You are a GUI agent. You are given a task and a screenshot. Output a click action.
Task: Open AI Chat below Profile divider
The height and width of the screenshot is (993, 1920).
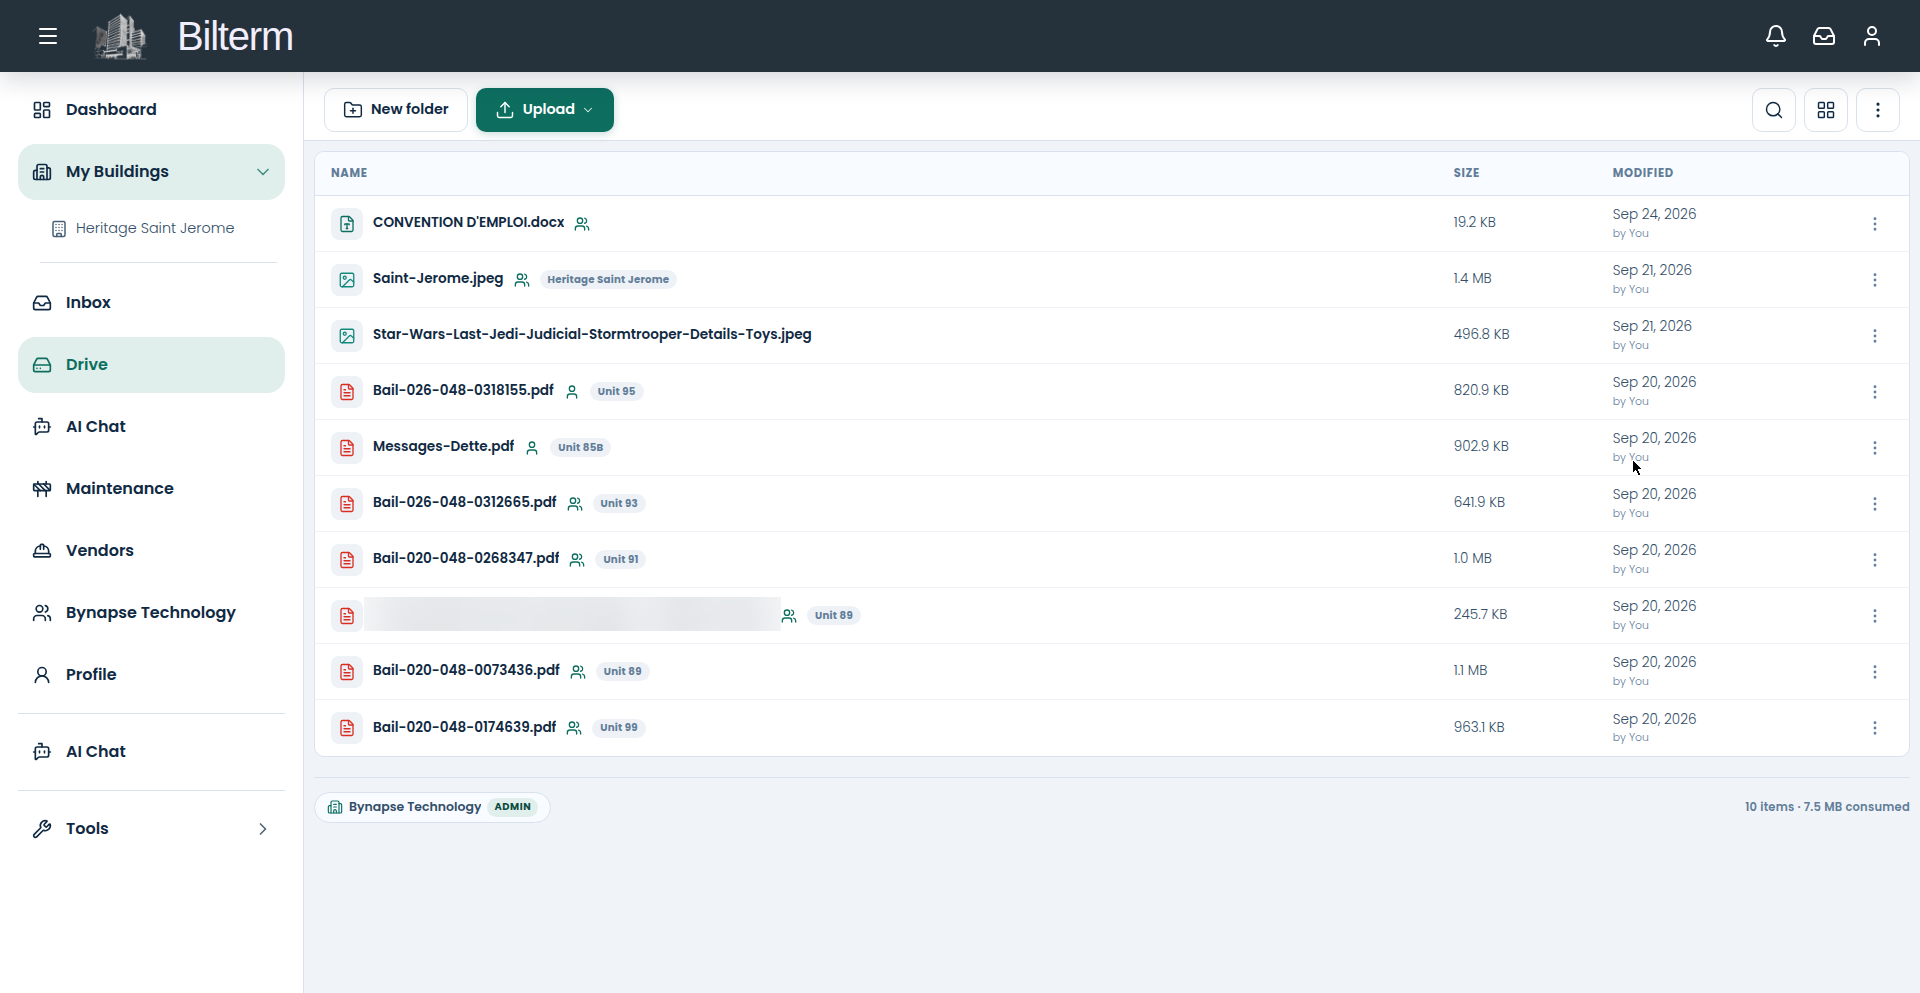(151, 752)
